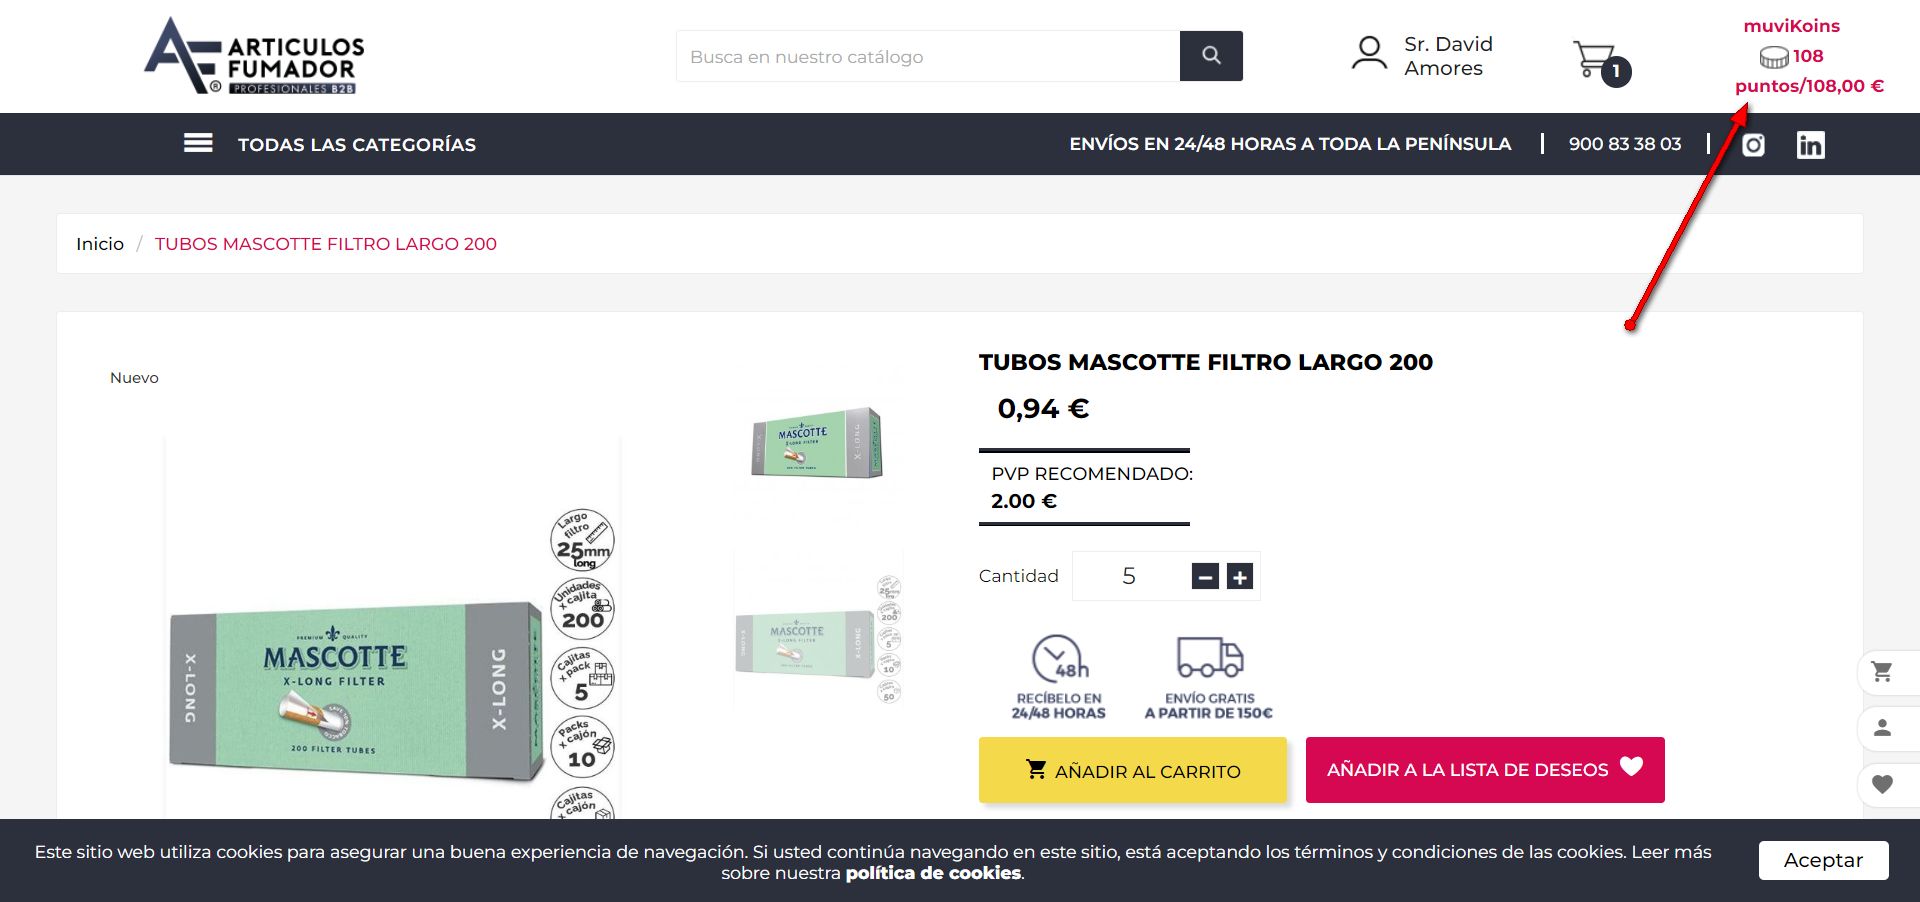The image size is (1920, 902).
Task: Go to Inicio breadcrumb link
Action: coord(100,244)
